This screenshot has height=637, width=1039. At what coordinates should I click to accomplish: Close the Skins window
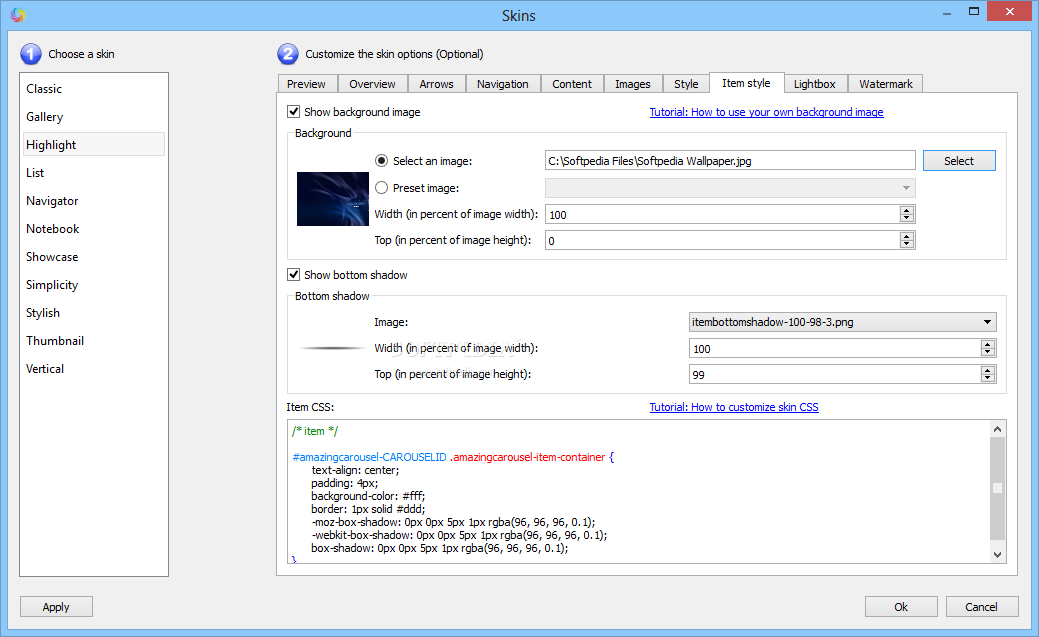tap(1009, 11)
